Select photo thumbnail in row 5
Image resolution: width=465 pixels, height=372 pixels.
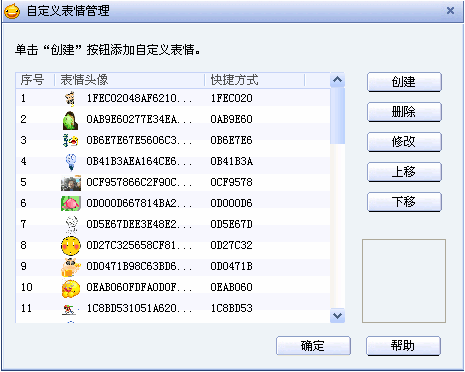coord(71,183)
